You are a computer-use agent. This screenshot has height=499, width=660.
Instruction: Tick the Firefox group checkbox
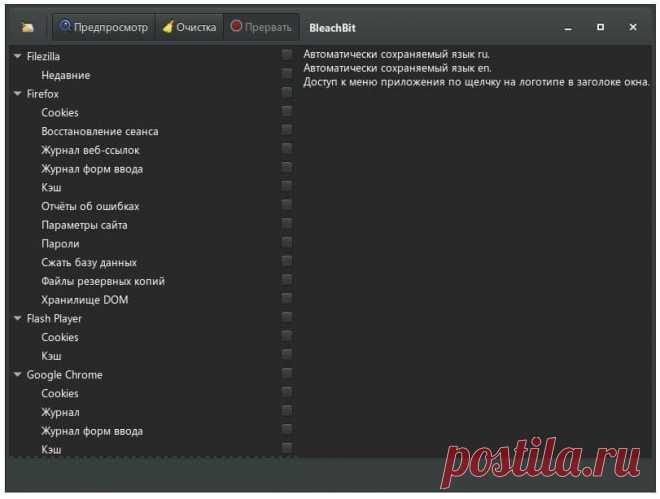pyautogui.click(x=287, y=92)
